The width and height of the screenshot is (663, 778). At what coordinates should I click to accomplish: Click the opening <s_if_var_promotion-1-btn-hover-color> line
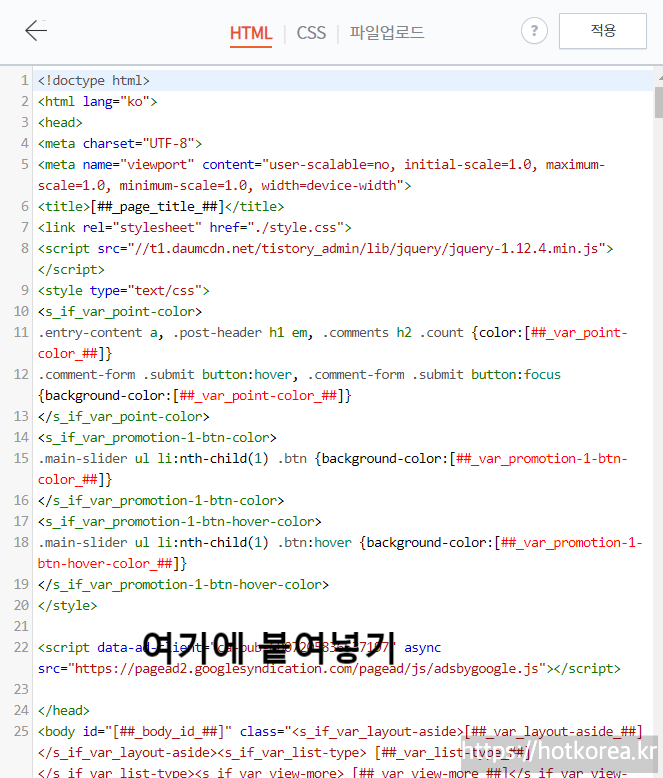point(180,521)
